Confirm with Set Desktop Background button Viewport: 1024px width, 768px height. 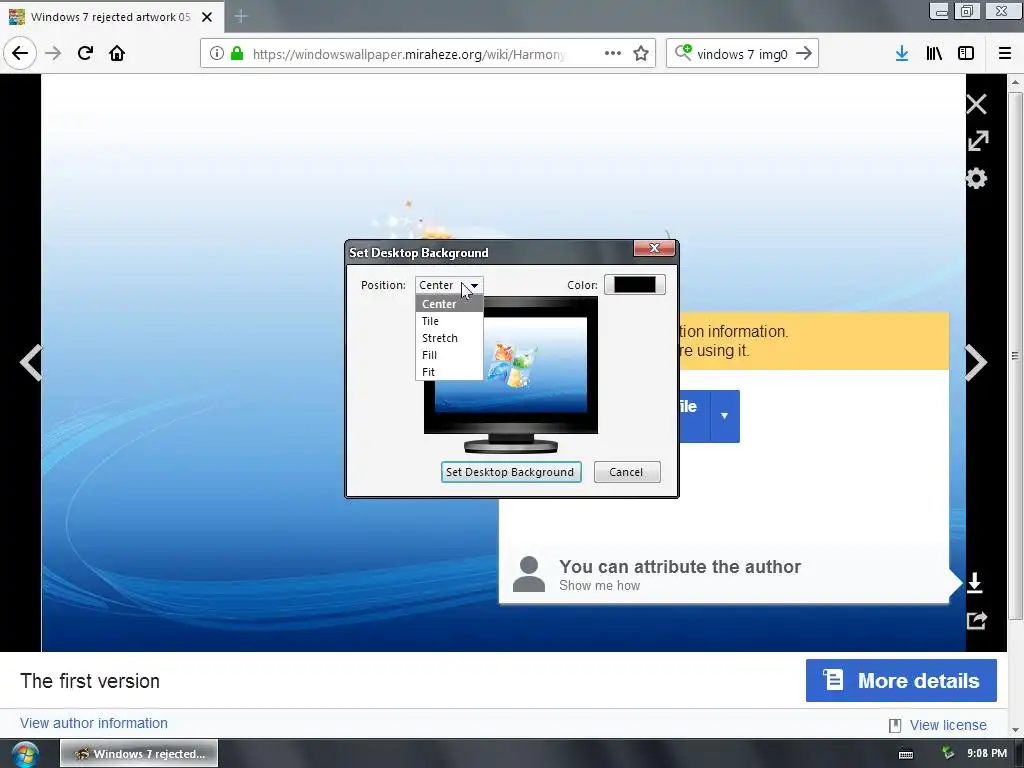click(511, 472)
